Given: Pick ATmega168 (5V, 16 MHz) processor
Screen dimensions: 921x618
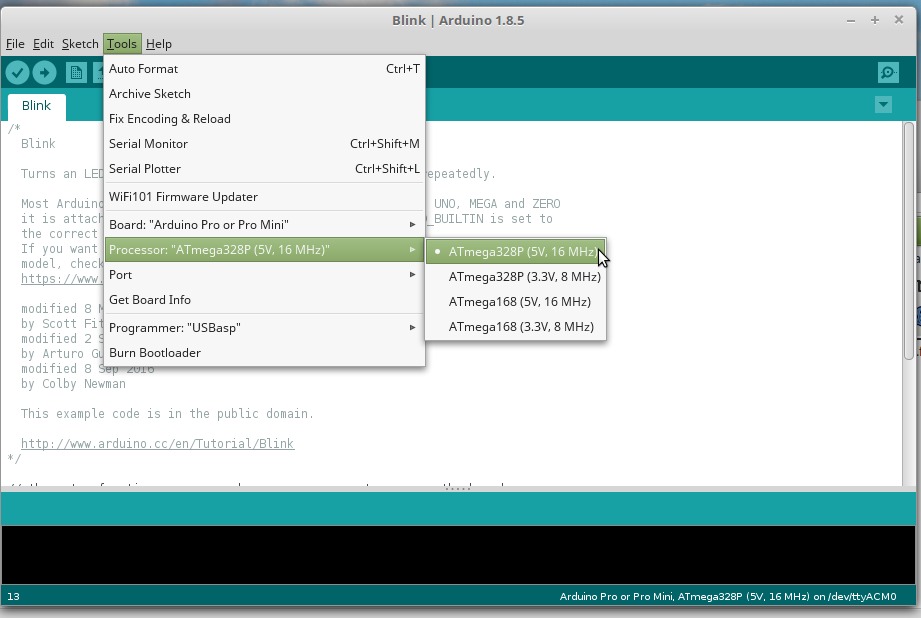Looking at the screenshot, I should coord(519,302).
